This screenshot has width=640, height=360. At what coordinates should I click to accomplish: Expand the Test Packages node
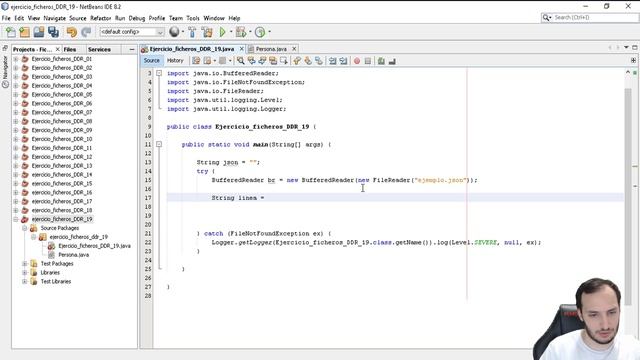coord(25,264)
